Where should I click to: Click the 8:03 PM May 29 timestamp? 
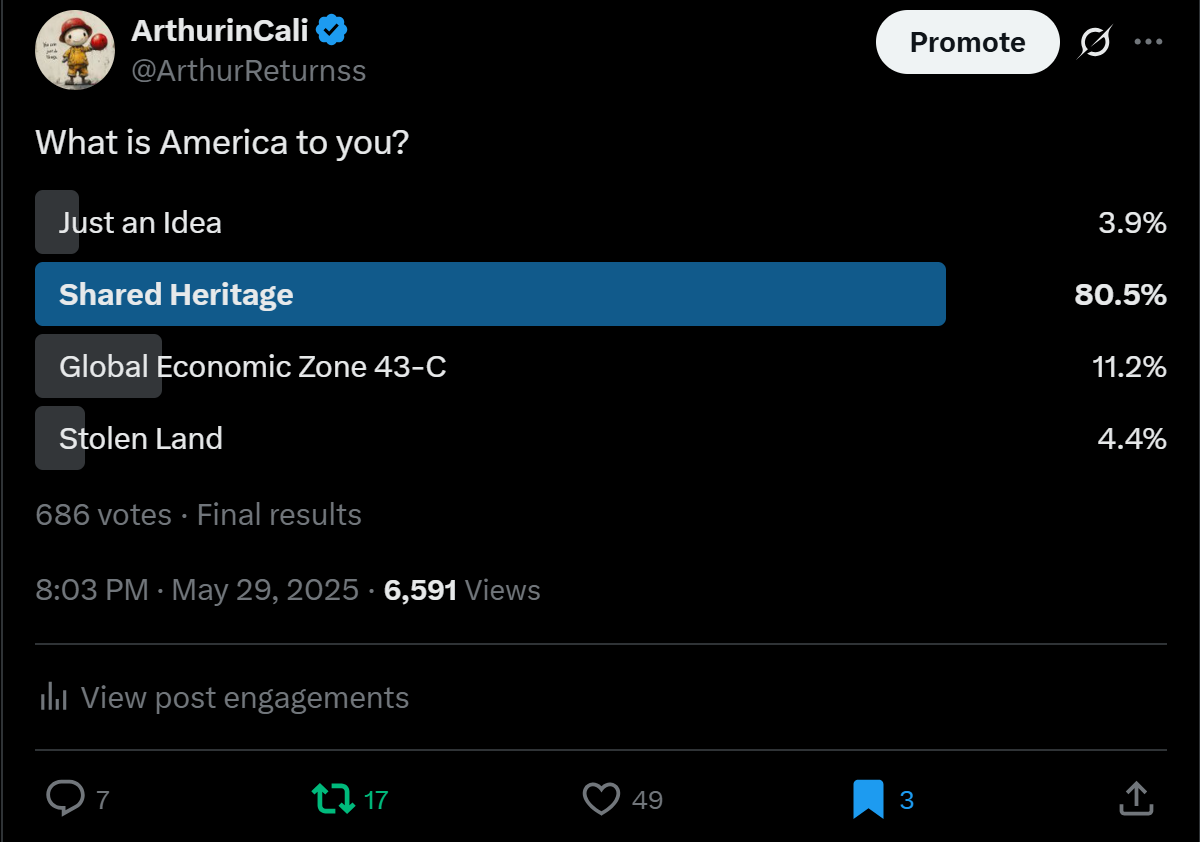tap(197, 590)
